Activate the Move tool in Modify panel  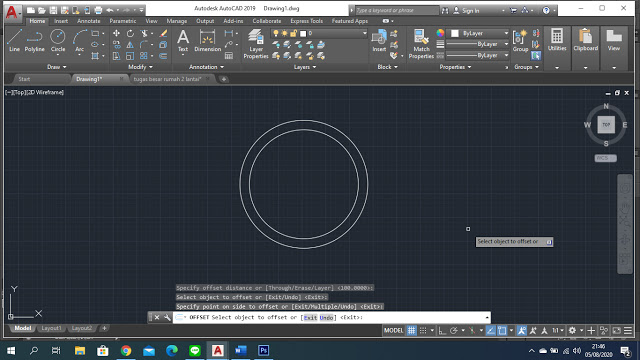116,33
